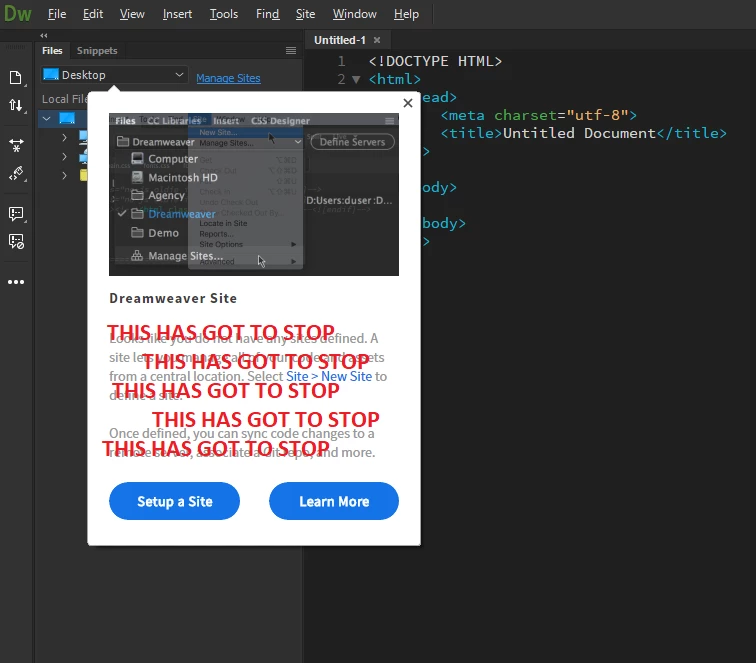Click the Learn More button
The height and width of the screenshot is (663, 756).
coord(334,501)
